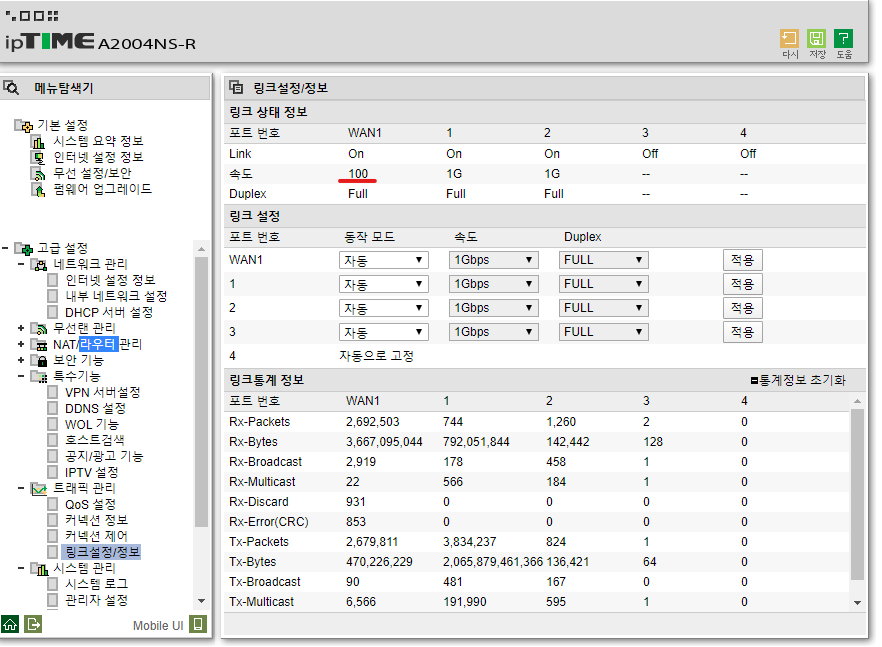
Task: Apply port 1 settings with 적용
Action: coord(742,284)
